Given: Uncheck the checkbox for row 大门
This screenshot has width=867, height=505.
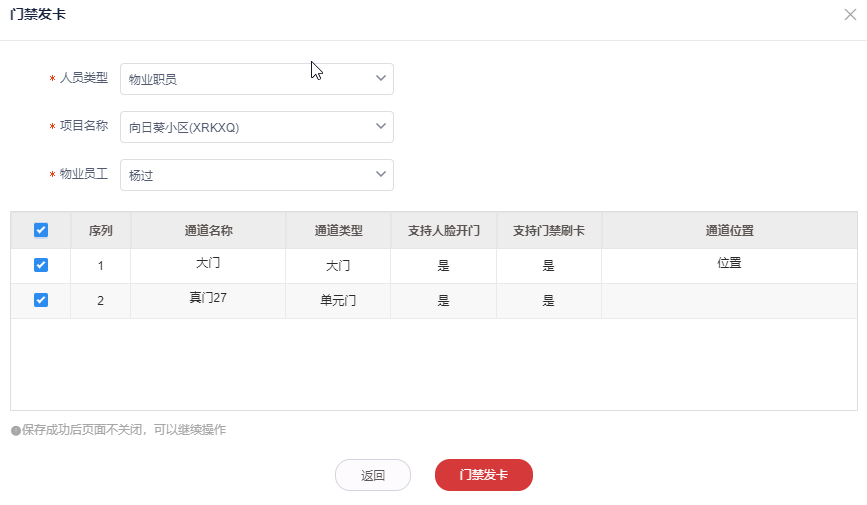Looking at the screenshot, I should (x=41, y=265).
